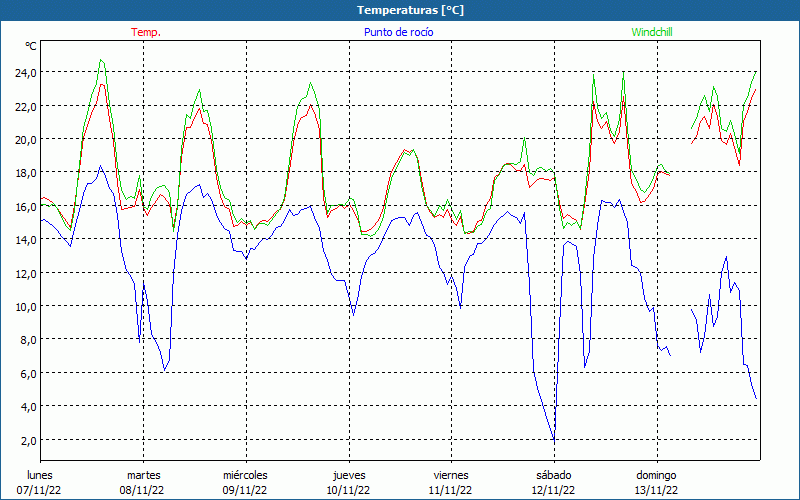This screenshot has height=500, width=800.
Task: Click the 09/11/22 date label
Action: (245, 490)
